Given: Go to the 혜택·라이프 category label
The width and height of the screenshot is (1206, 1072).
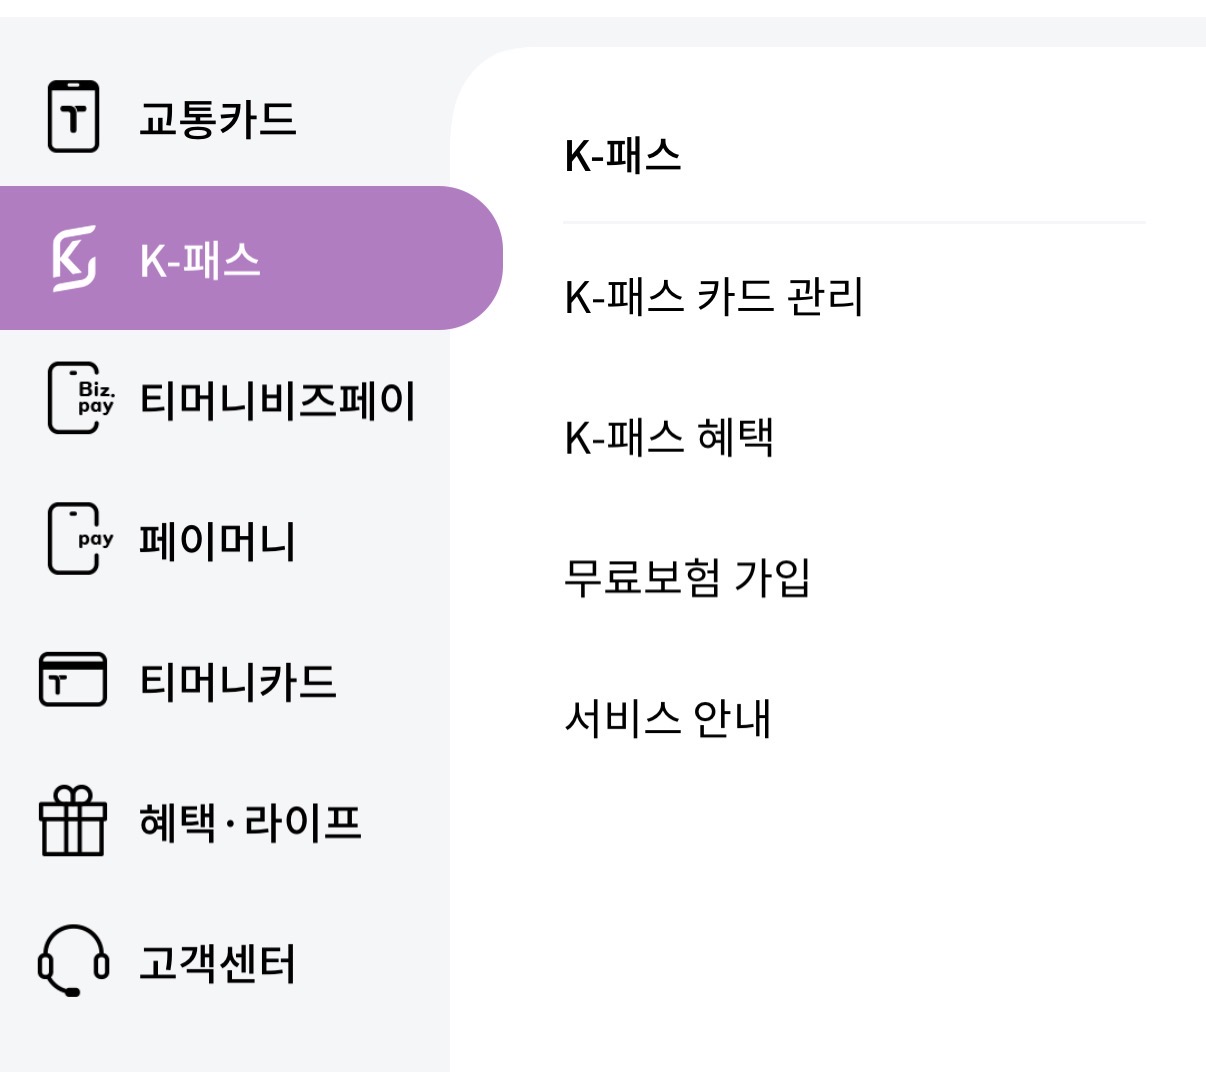Looking at the screenshot, I should pyautogui.click(x=250, y=822).
